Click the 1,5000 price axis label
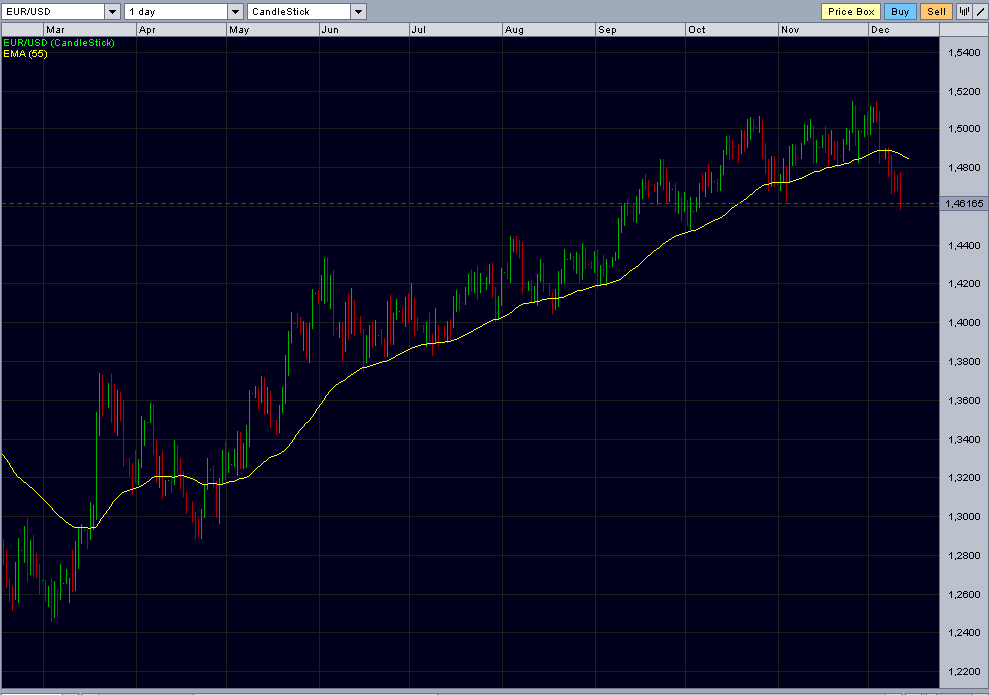 [x=964, y=129]
